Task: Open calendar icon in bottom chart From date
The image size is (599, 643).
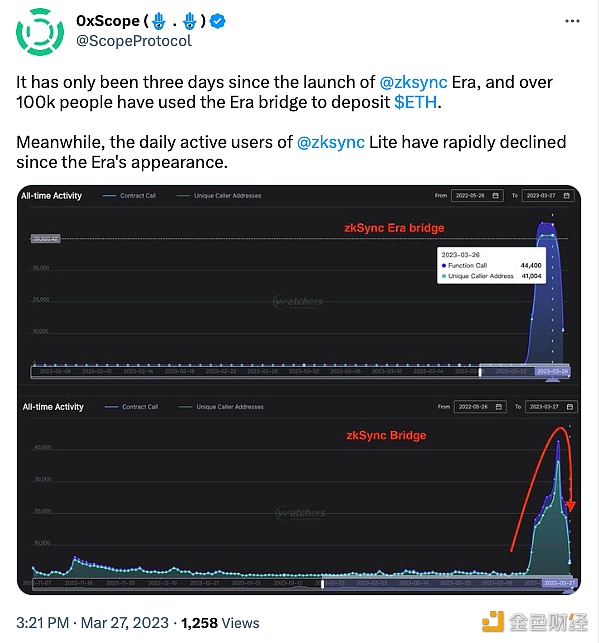Action: (x=499, y=407)
